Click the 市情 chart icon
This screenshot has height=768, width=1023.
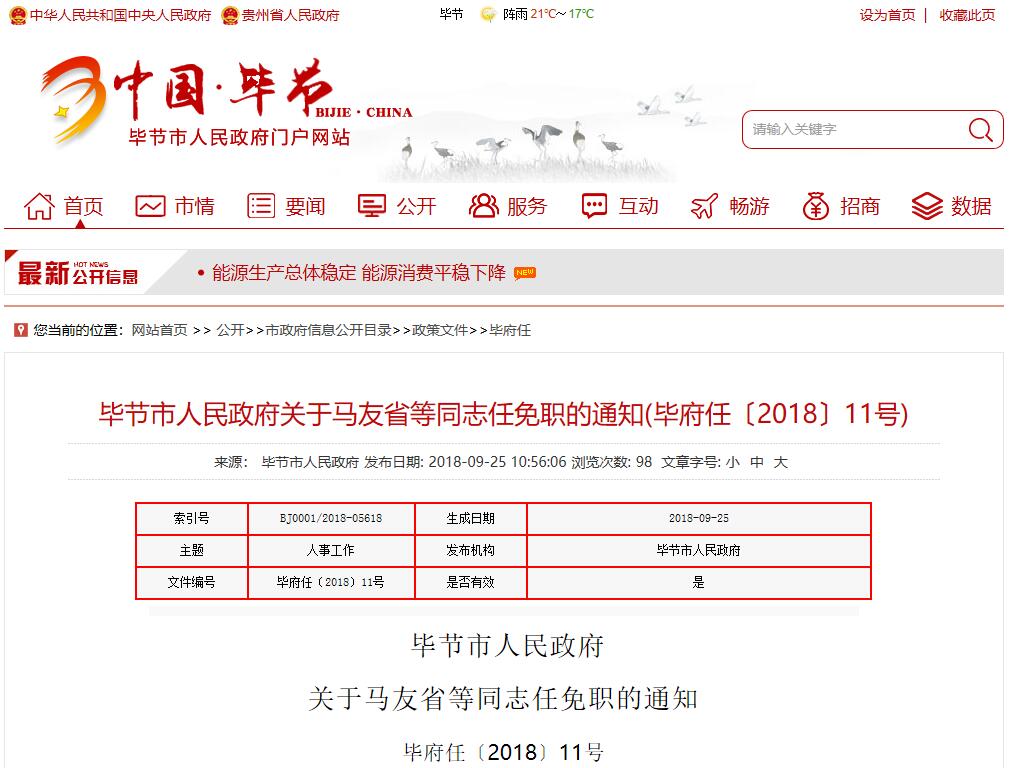(150, 207)
